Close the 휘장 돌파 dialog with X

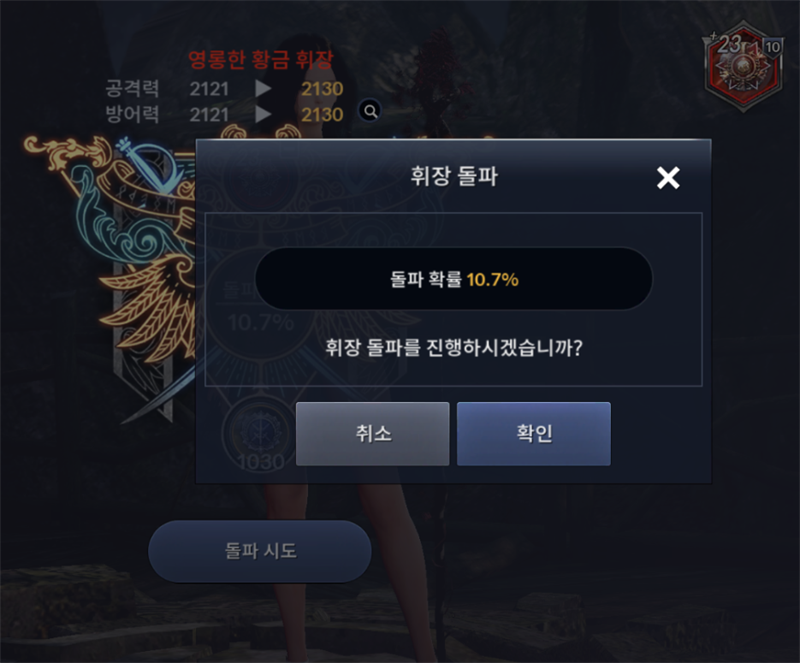tap(668, 178)
